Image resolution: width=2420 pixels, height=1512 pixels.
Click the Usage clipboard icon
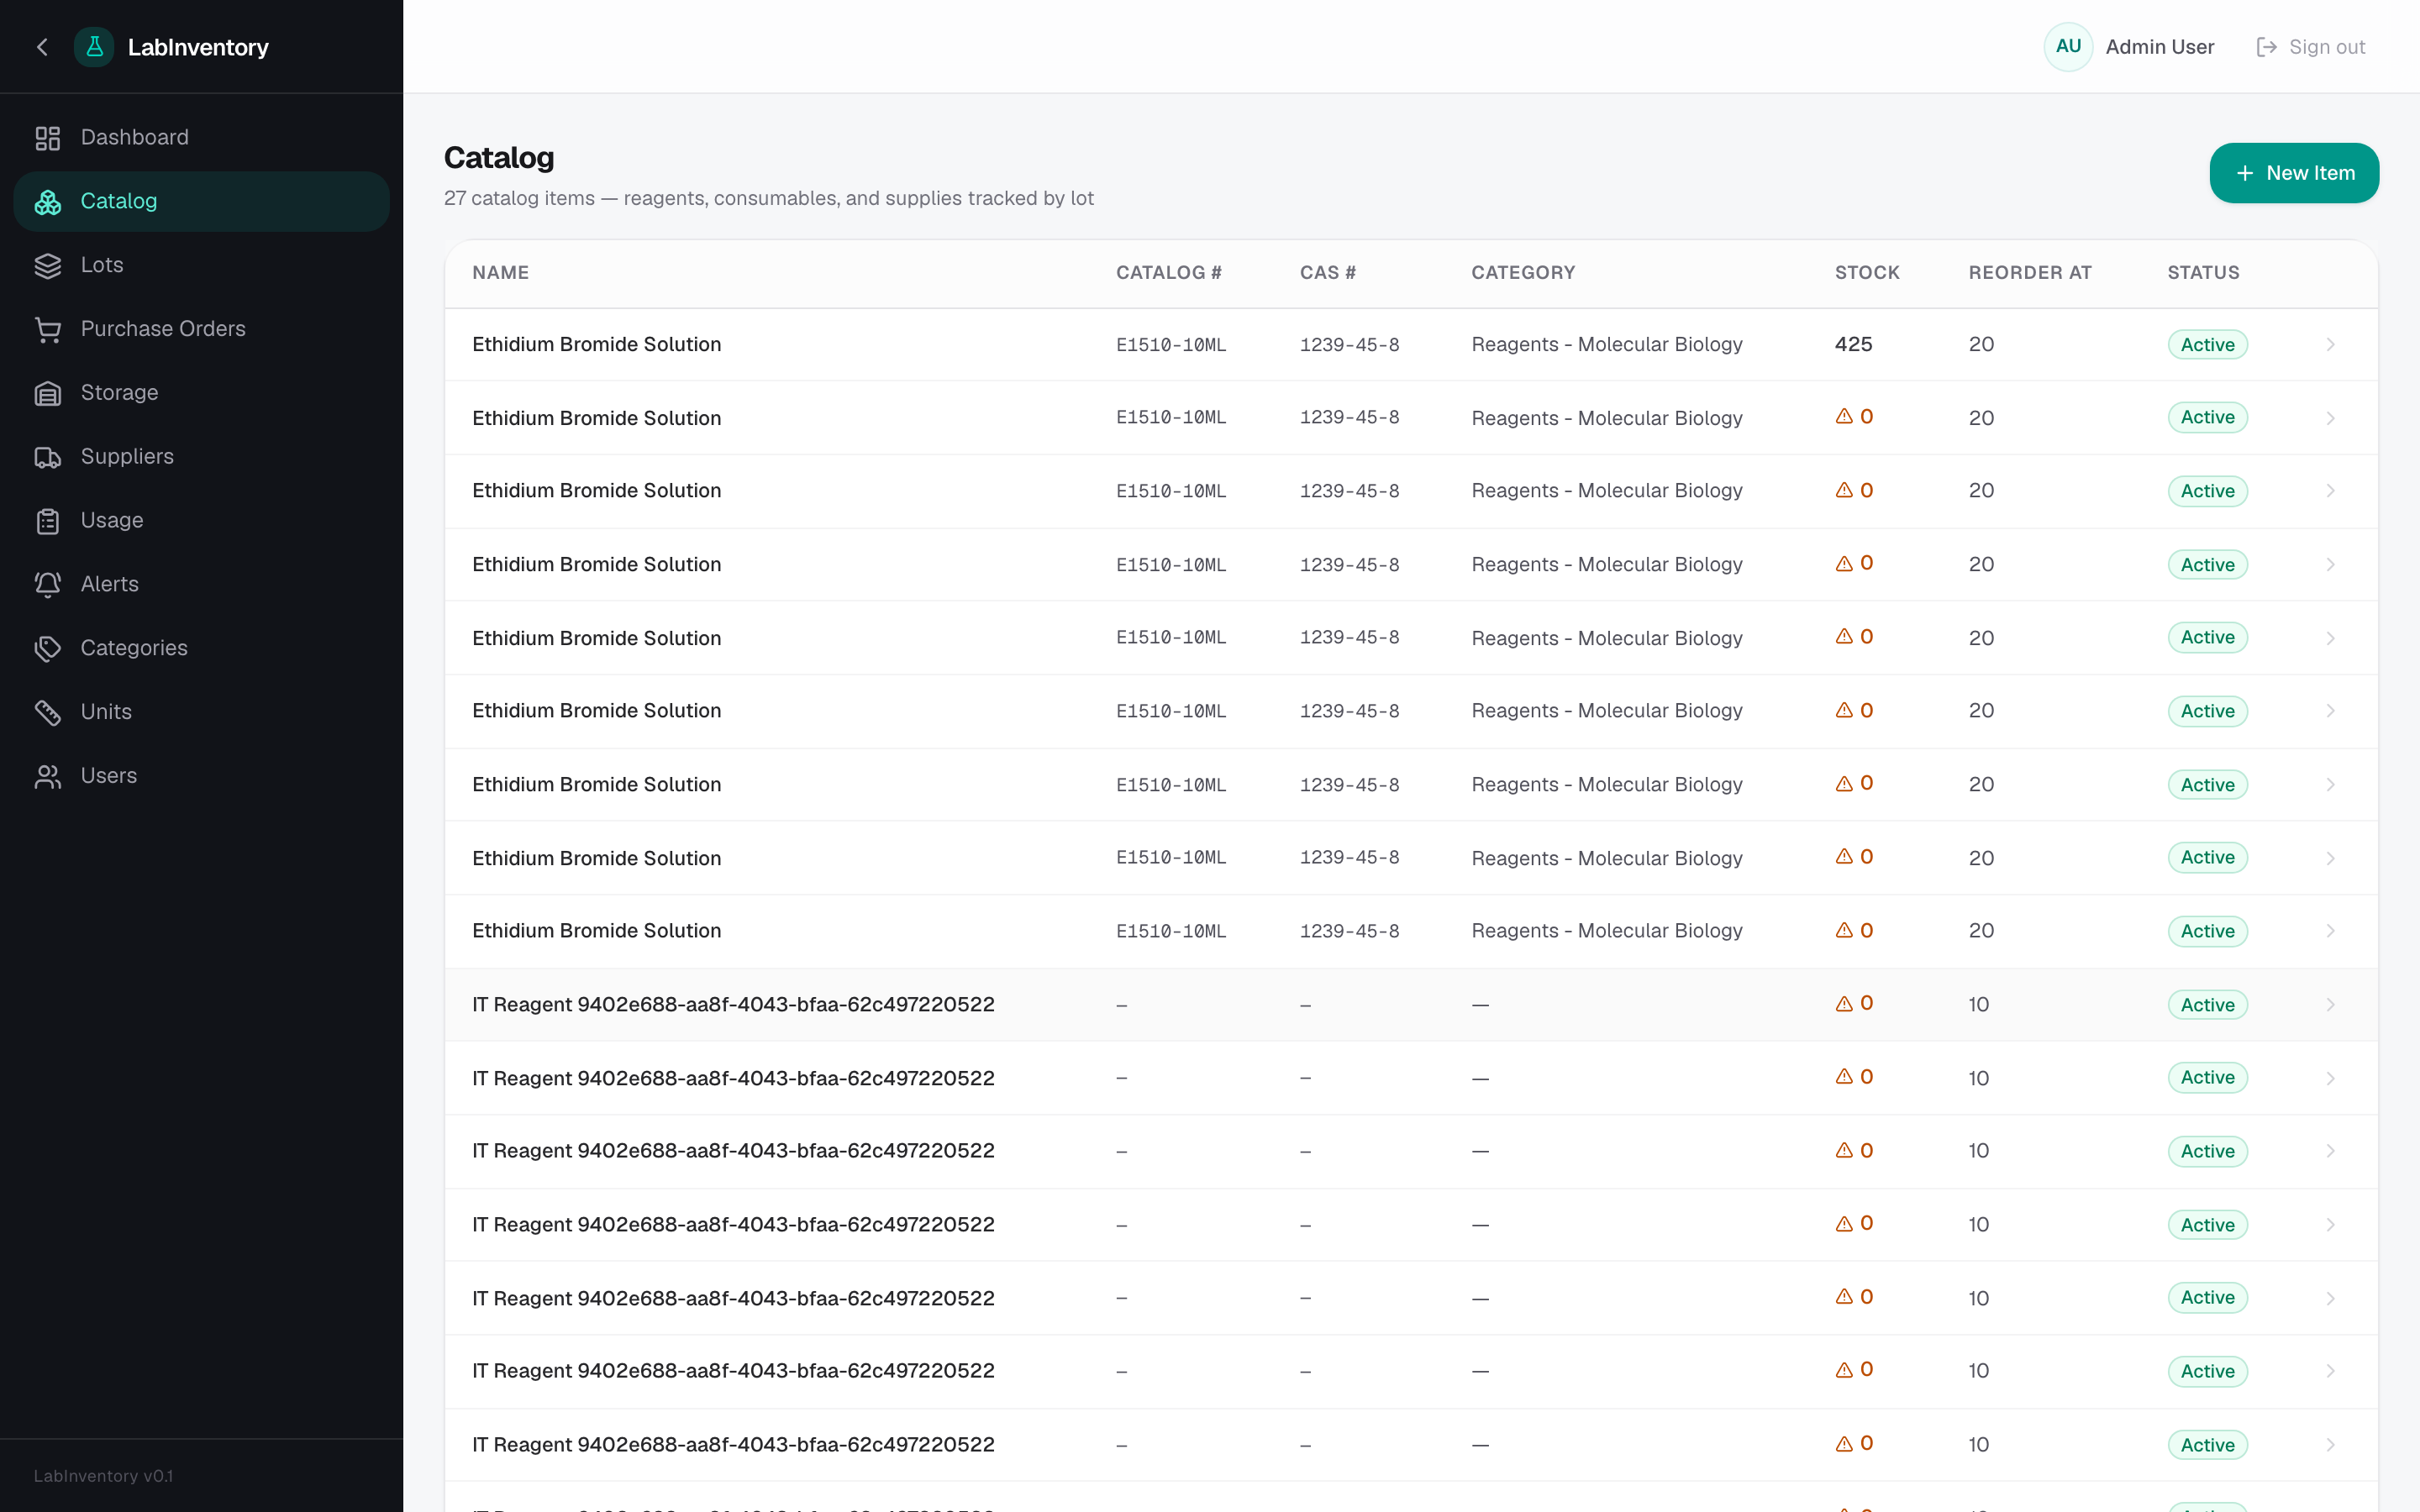(48, 521)
